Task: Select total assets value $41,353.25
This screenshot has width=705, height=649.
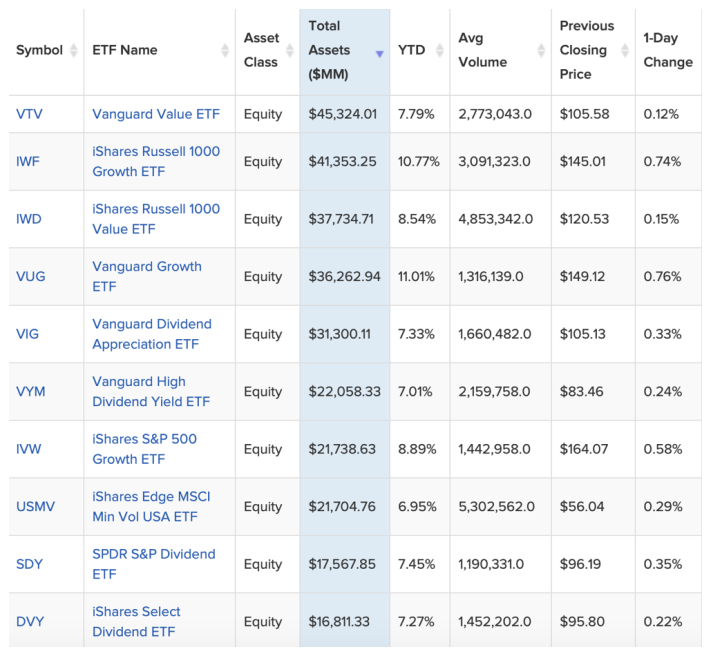Action: pos(342,161)
